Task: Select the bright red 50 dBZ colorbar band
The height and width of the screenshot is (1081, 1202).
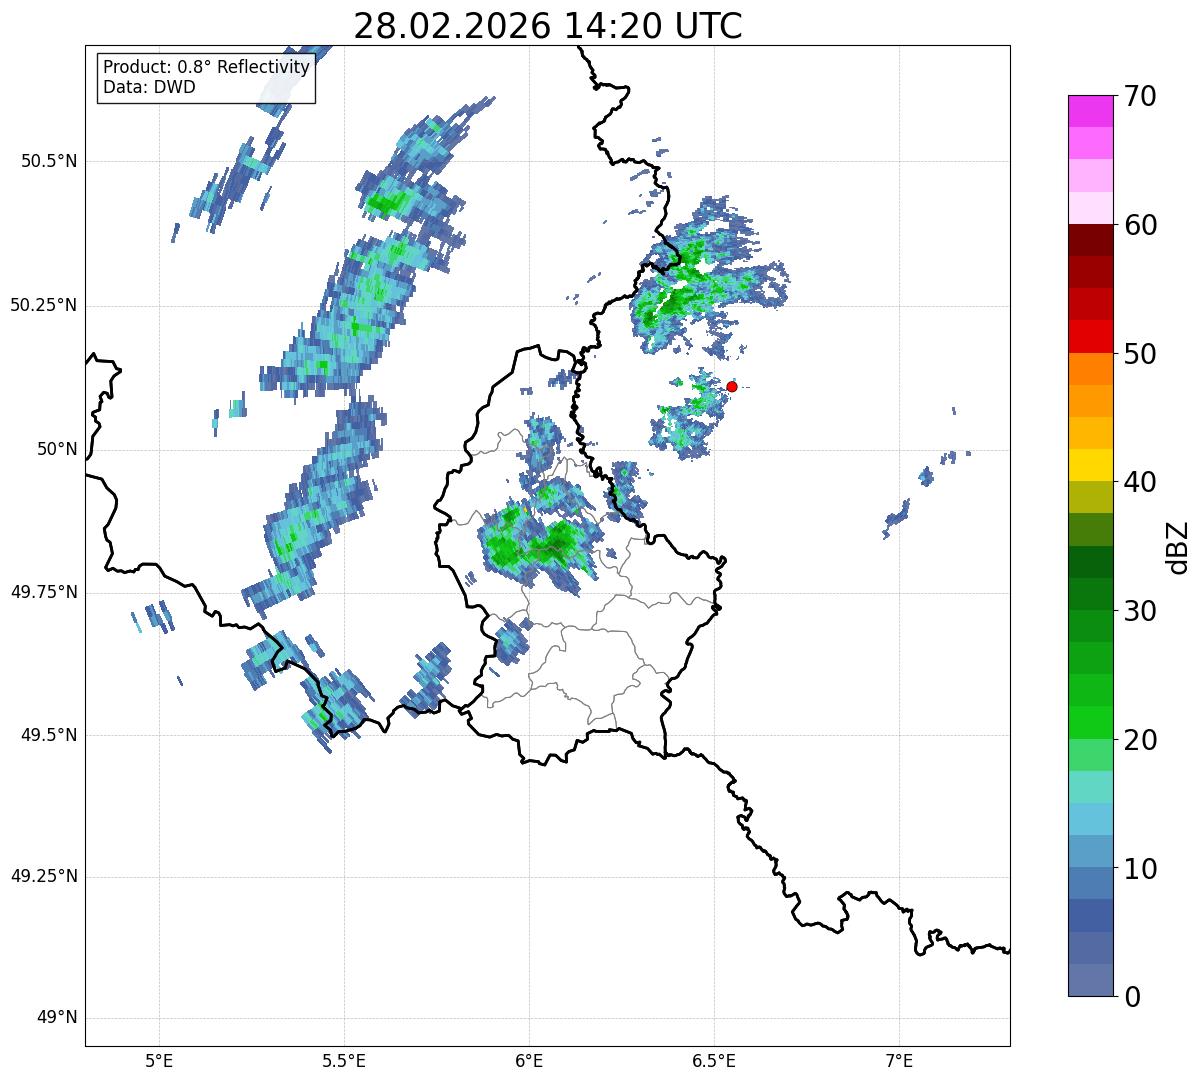Action: coord(1090,336)
